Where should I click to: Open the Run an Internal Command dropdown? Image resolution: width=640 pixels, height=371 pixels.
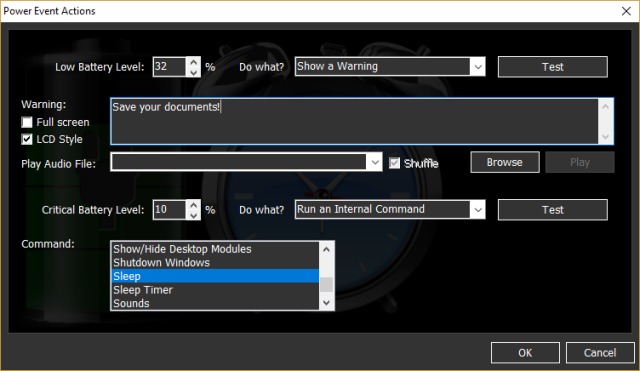coord(478,210)
